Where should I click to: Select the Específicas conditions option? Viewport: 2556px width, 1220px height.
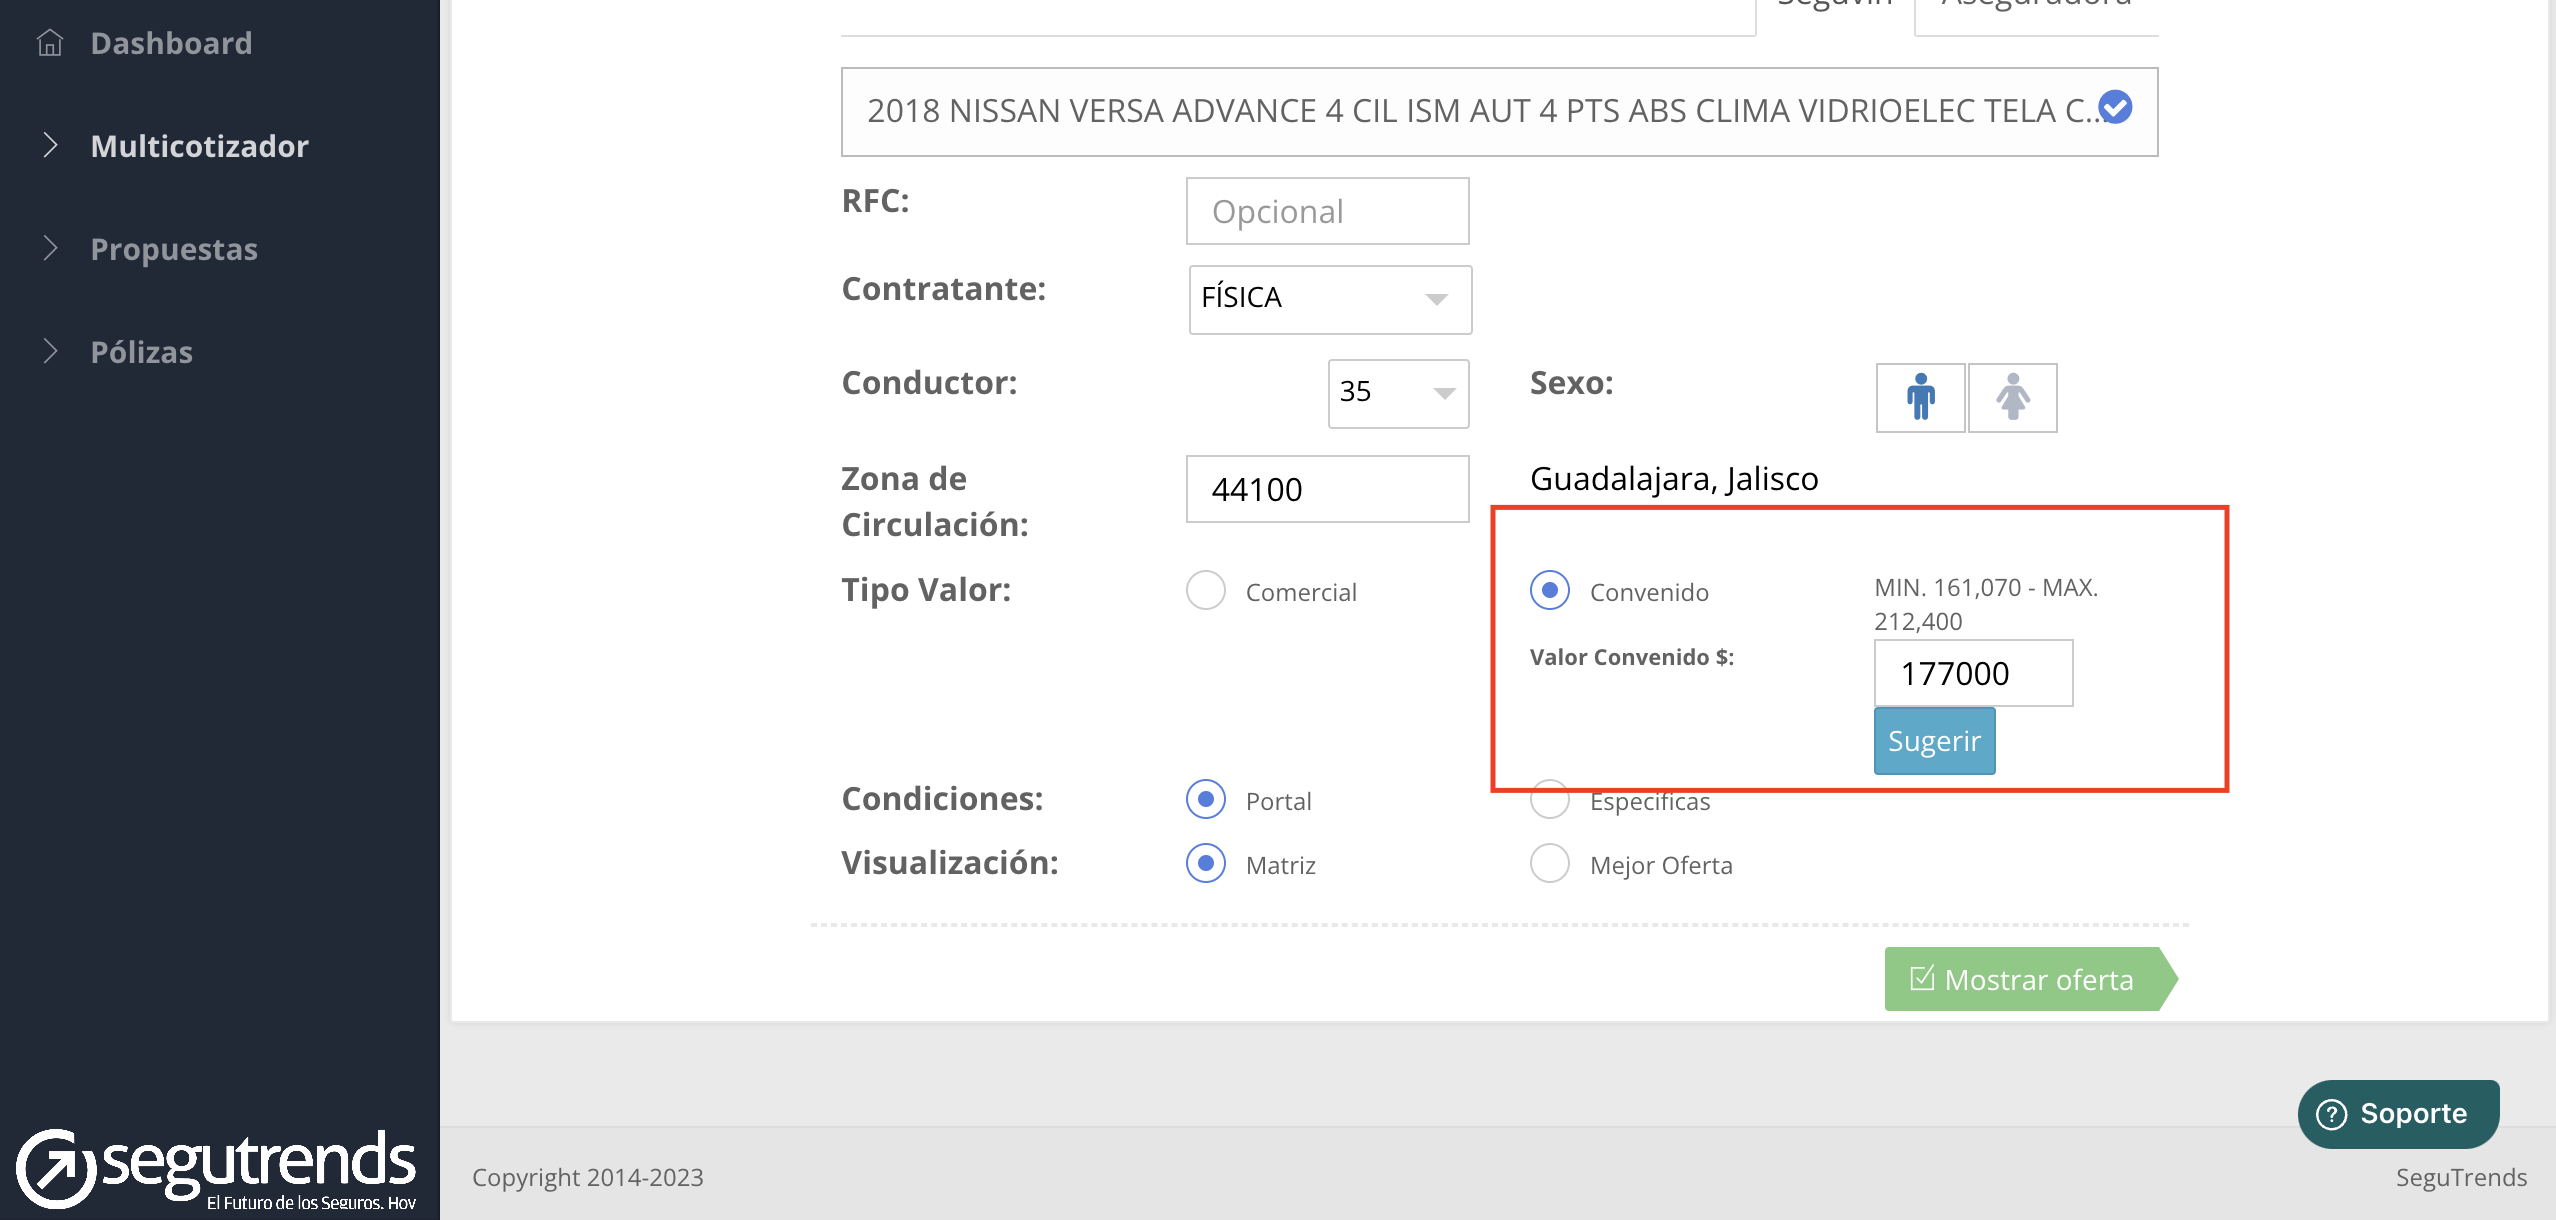pyautogui.click(x=1550, y=800)
